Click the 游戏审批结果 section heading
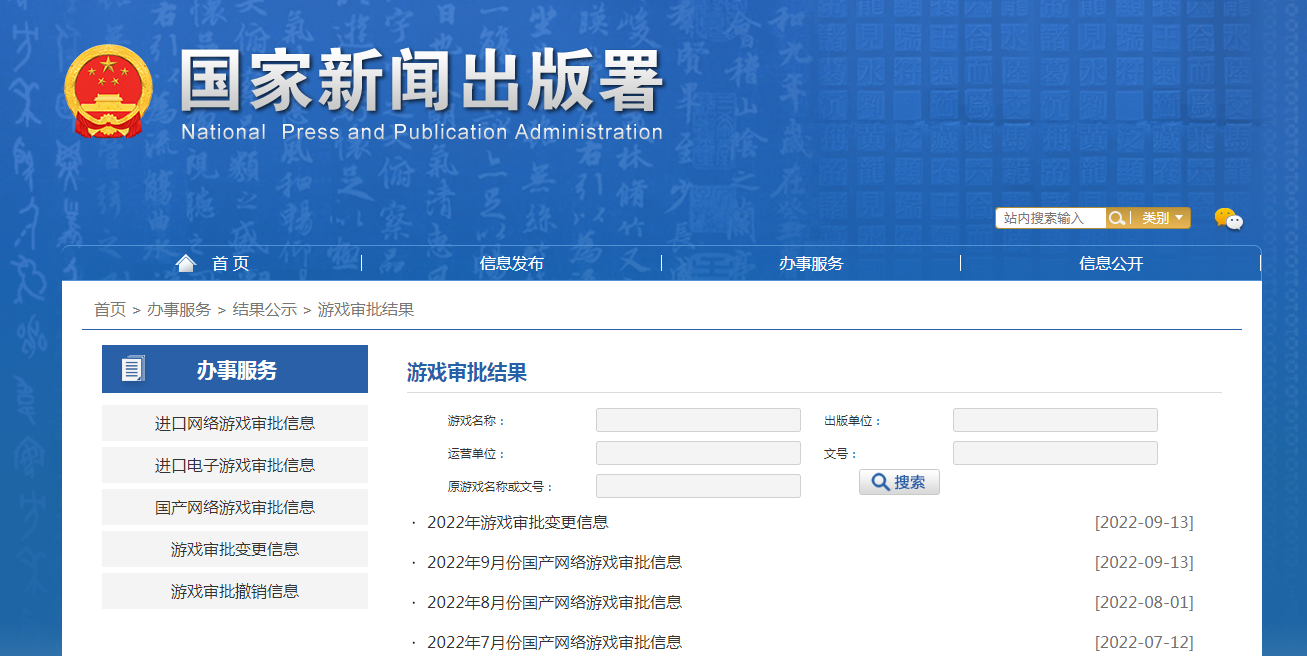The height and width of the screenshot is (656, 1307). point(467,373)
